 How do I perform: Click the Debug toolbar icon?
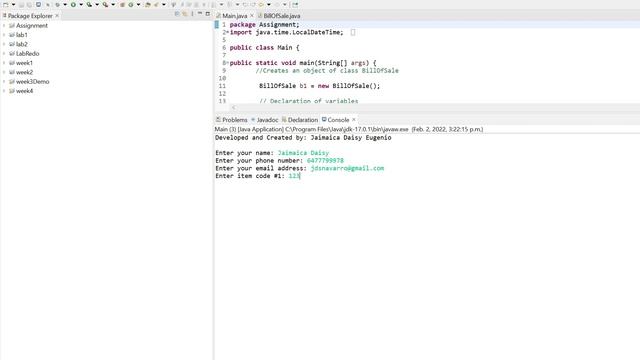57,4
